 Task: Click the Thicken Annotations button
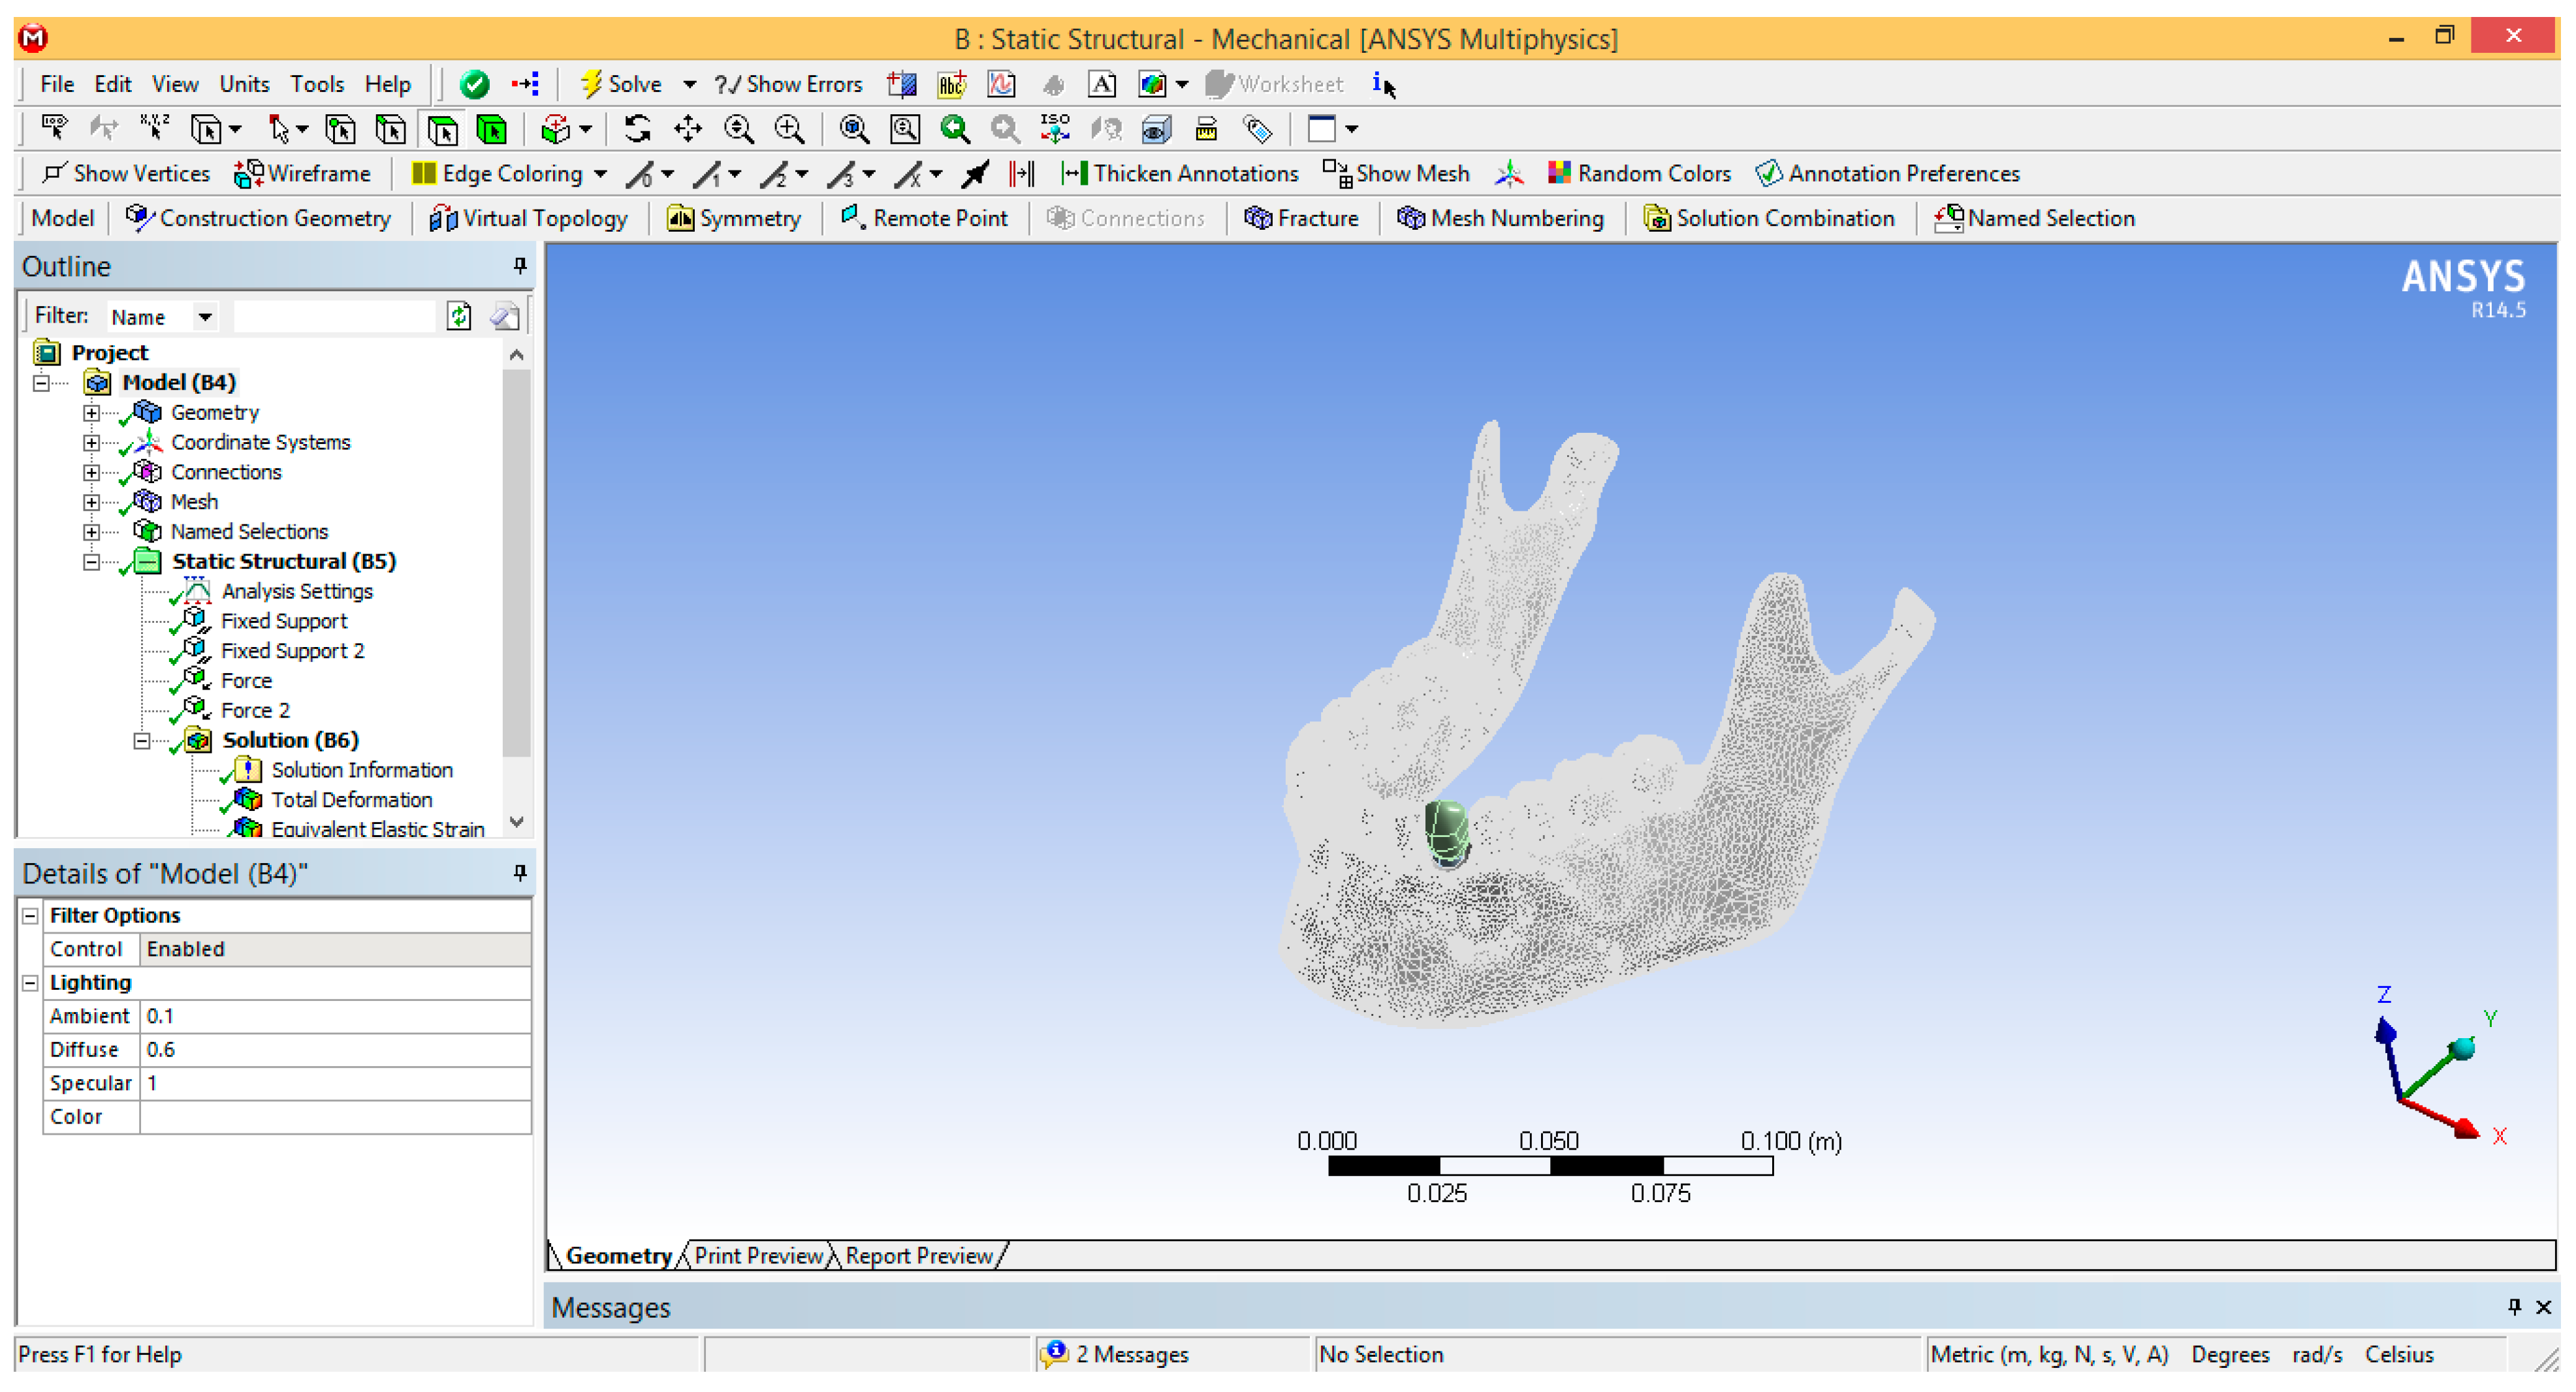[1180, 174]
